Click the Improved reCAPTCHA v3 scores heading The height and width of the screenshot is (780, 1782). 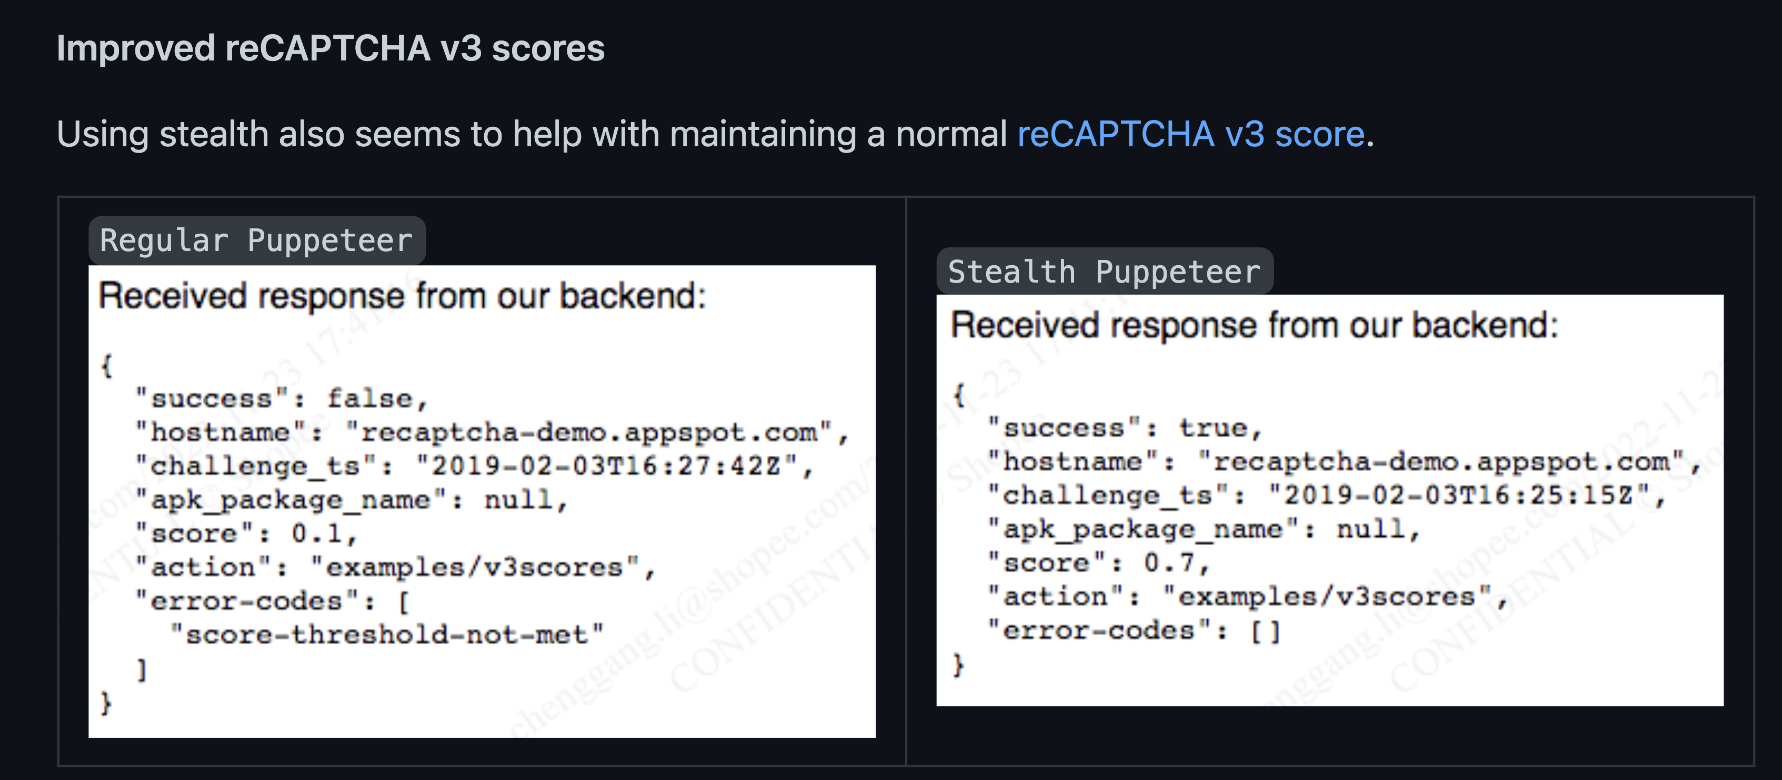(x=330, y=48)
